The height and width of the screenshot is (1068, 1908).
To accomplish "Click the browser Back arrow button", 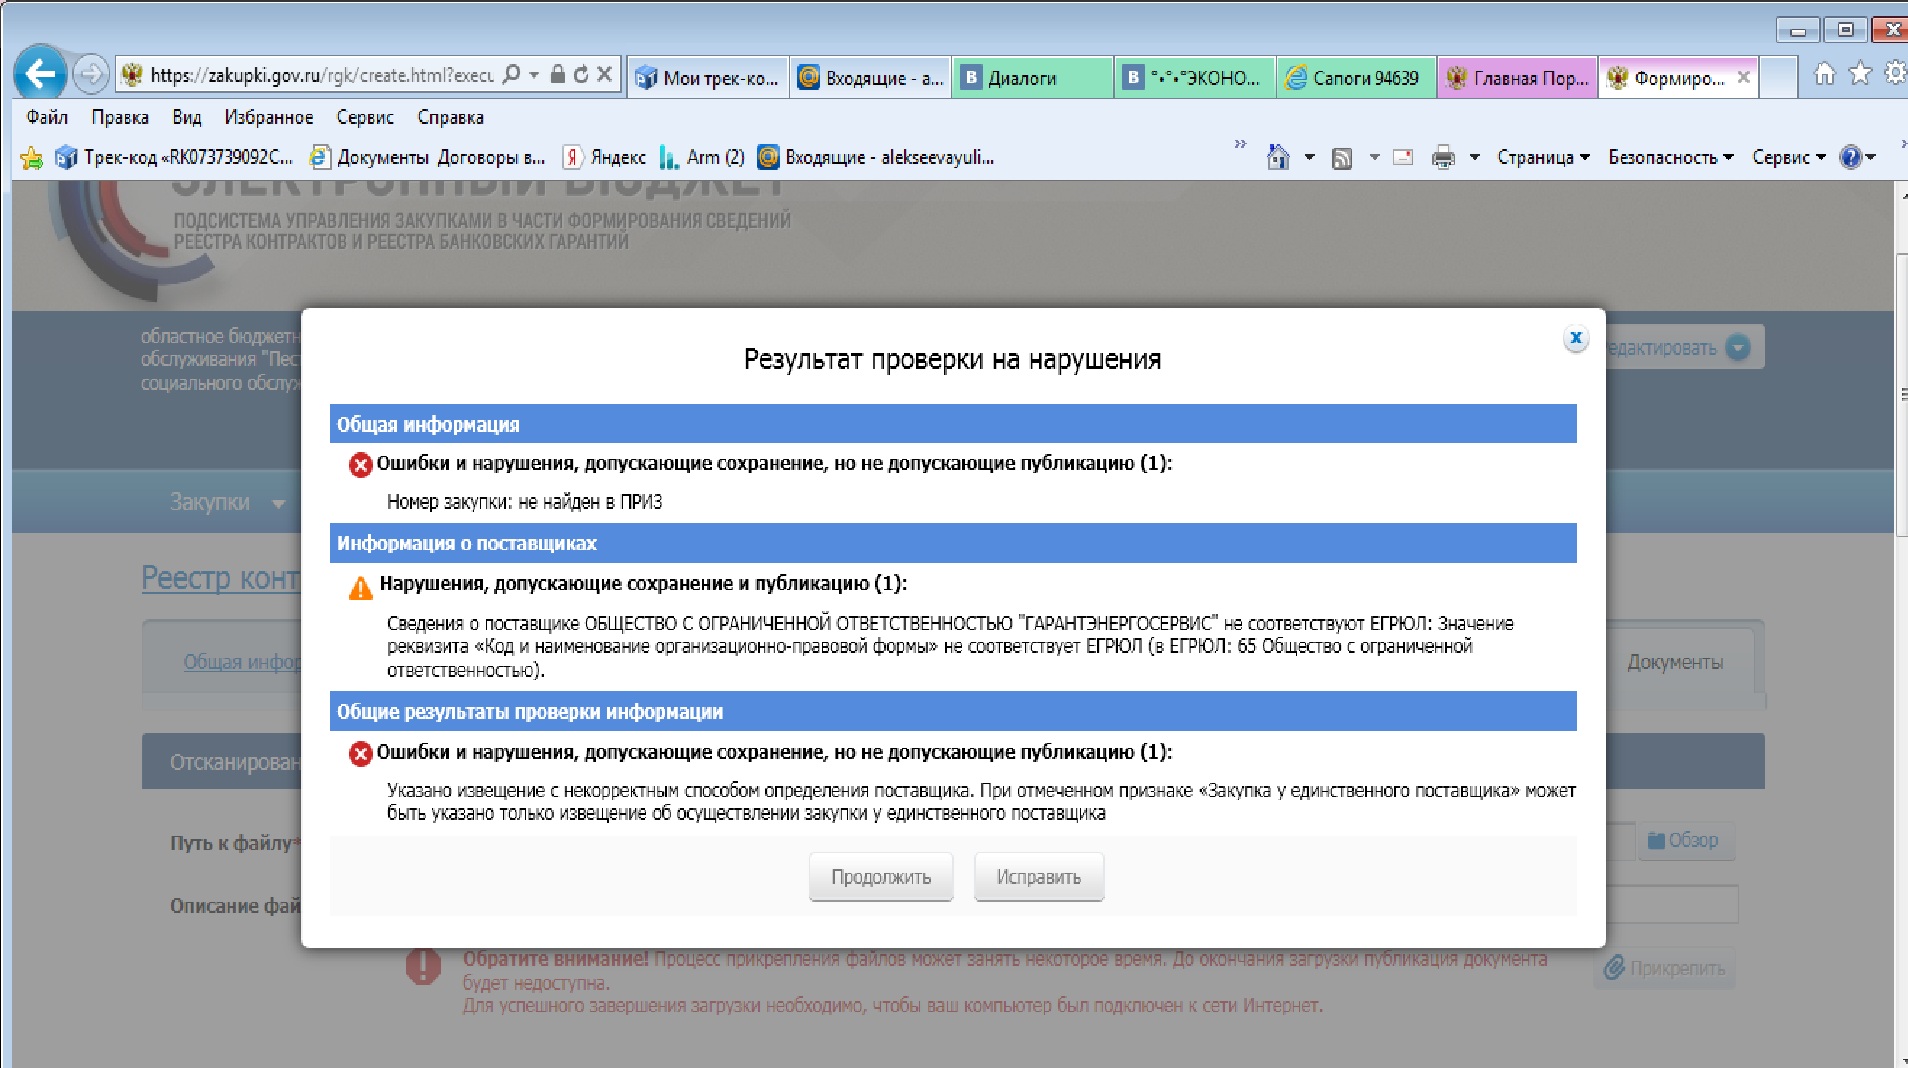I will [x=40, y=74].
